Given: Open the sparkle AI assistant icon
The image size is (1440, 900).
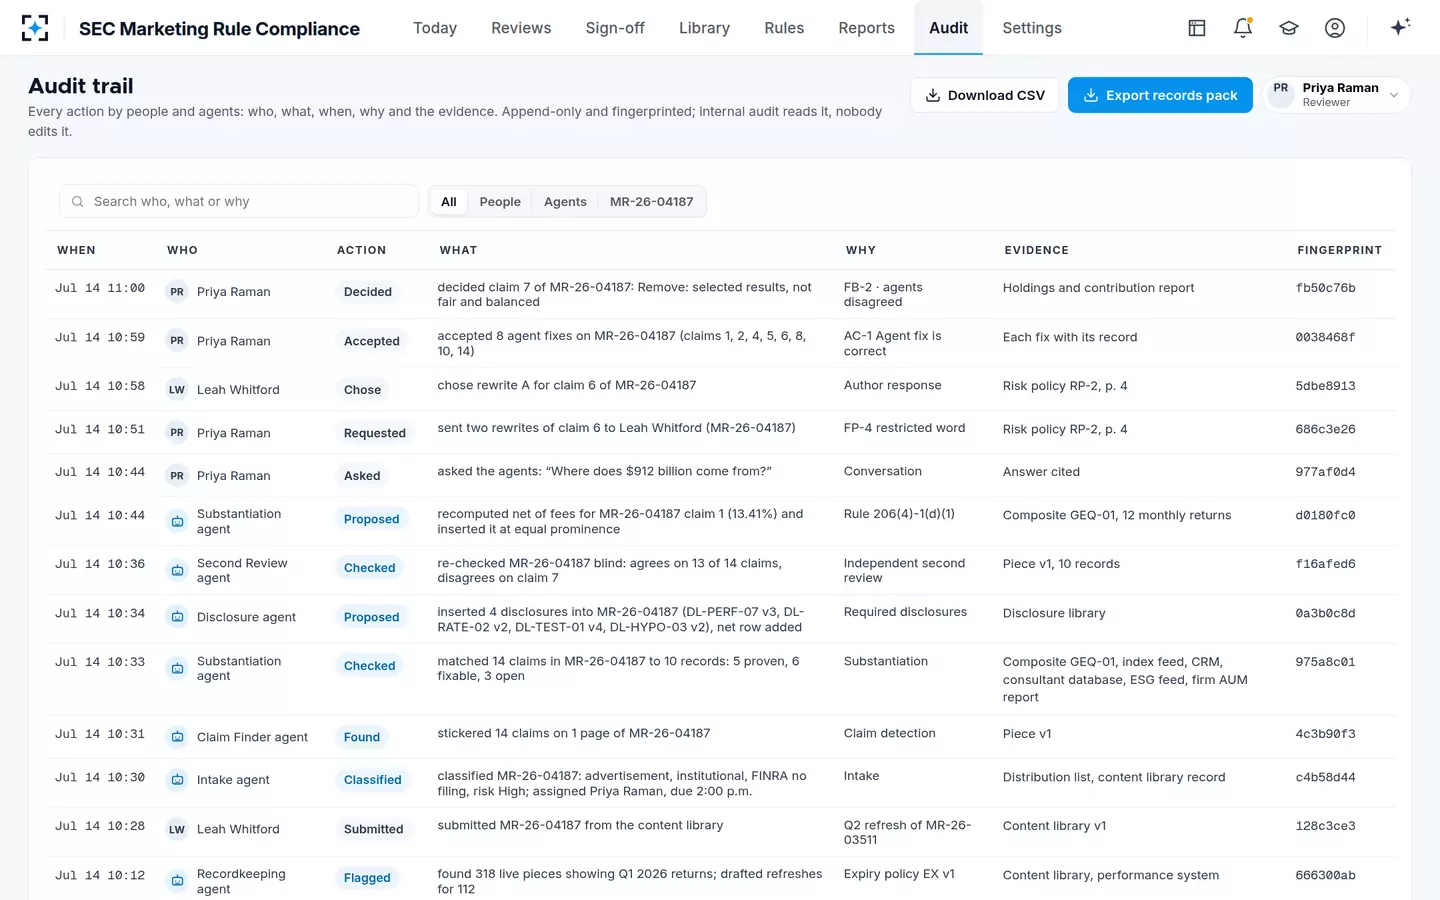Looking at the screenshot, I should coord(1400,27).
